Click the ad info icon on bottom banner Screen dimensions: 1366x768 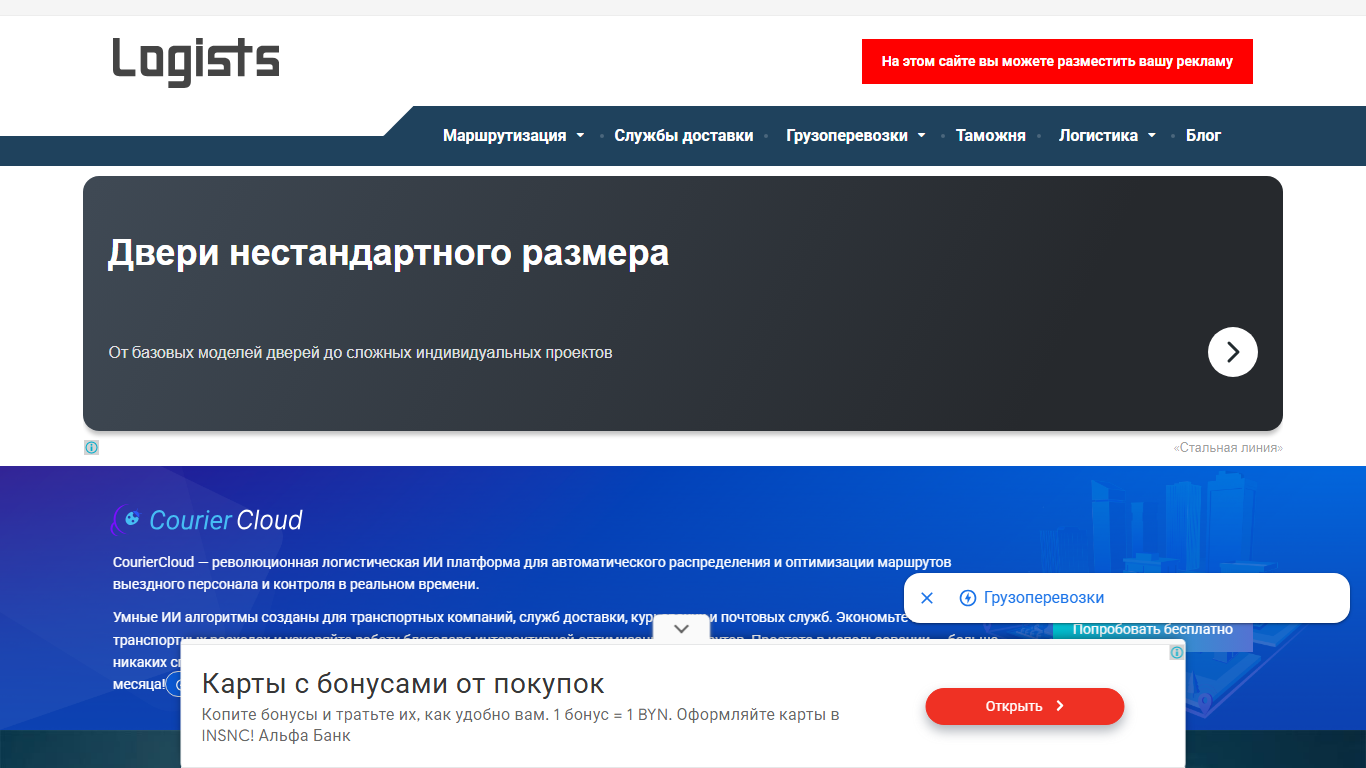coord(1177,653)
